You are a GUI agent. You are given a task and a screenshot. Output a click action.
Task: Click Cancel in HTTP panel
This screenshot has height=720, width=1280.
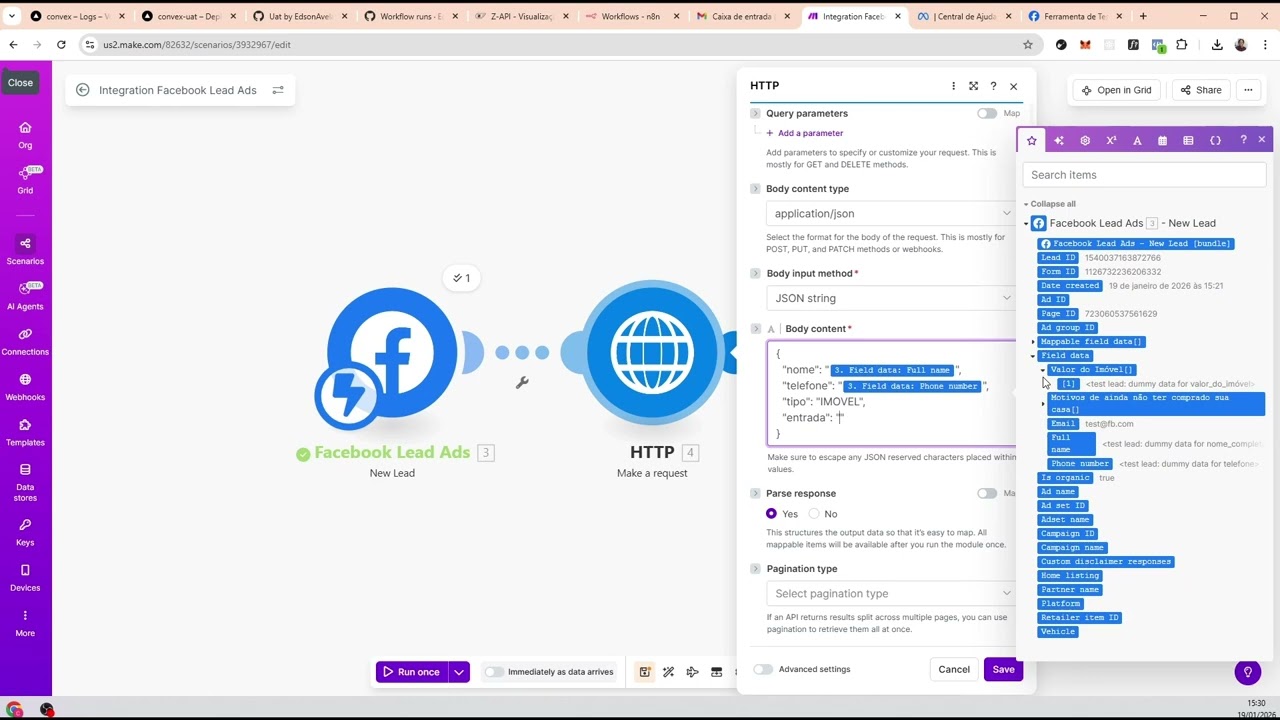[954, 670]
